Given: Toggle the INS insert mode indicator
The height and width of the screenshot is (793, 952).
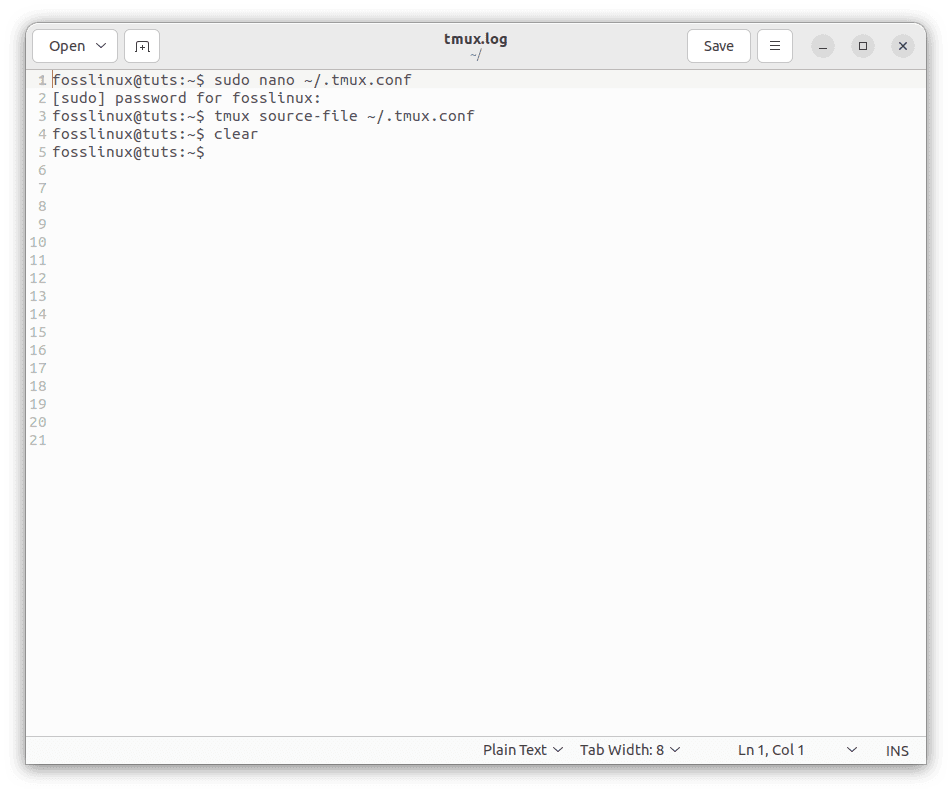Looking at the screenshot, I should [x=897, y=751].
